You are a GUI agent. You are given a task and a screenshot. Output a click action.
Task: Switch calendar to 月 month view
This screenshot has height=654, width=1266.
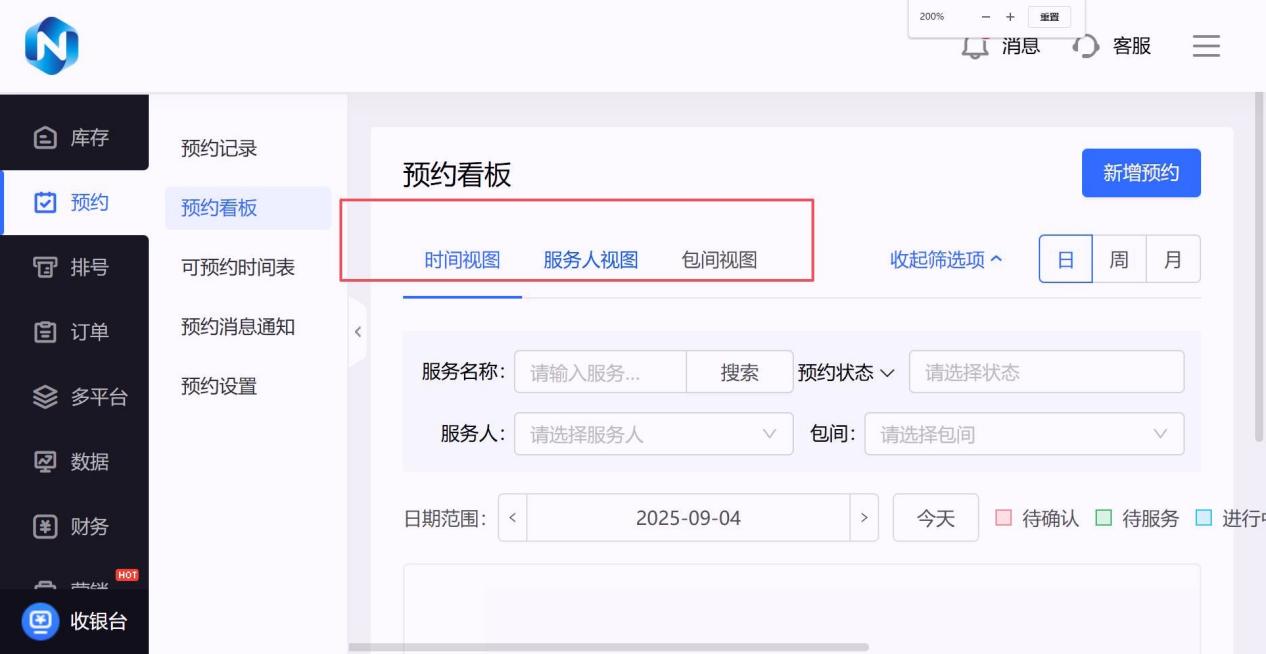1173,260
